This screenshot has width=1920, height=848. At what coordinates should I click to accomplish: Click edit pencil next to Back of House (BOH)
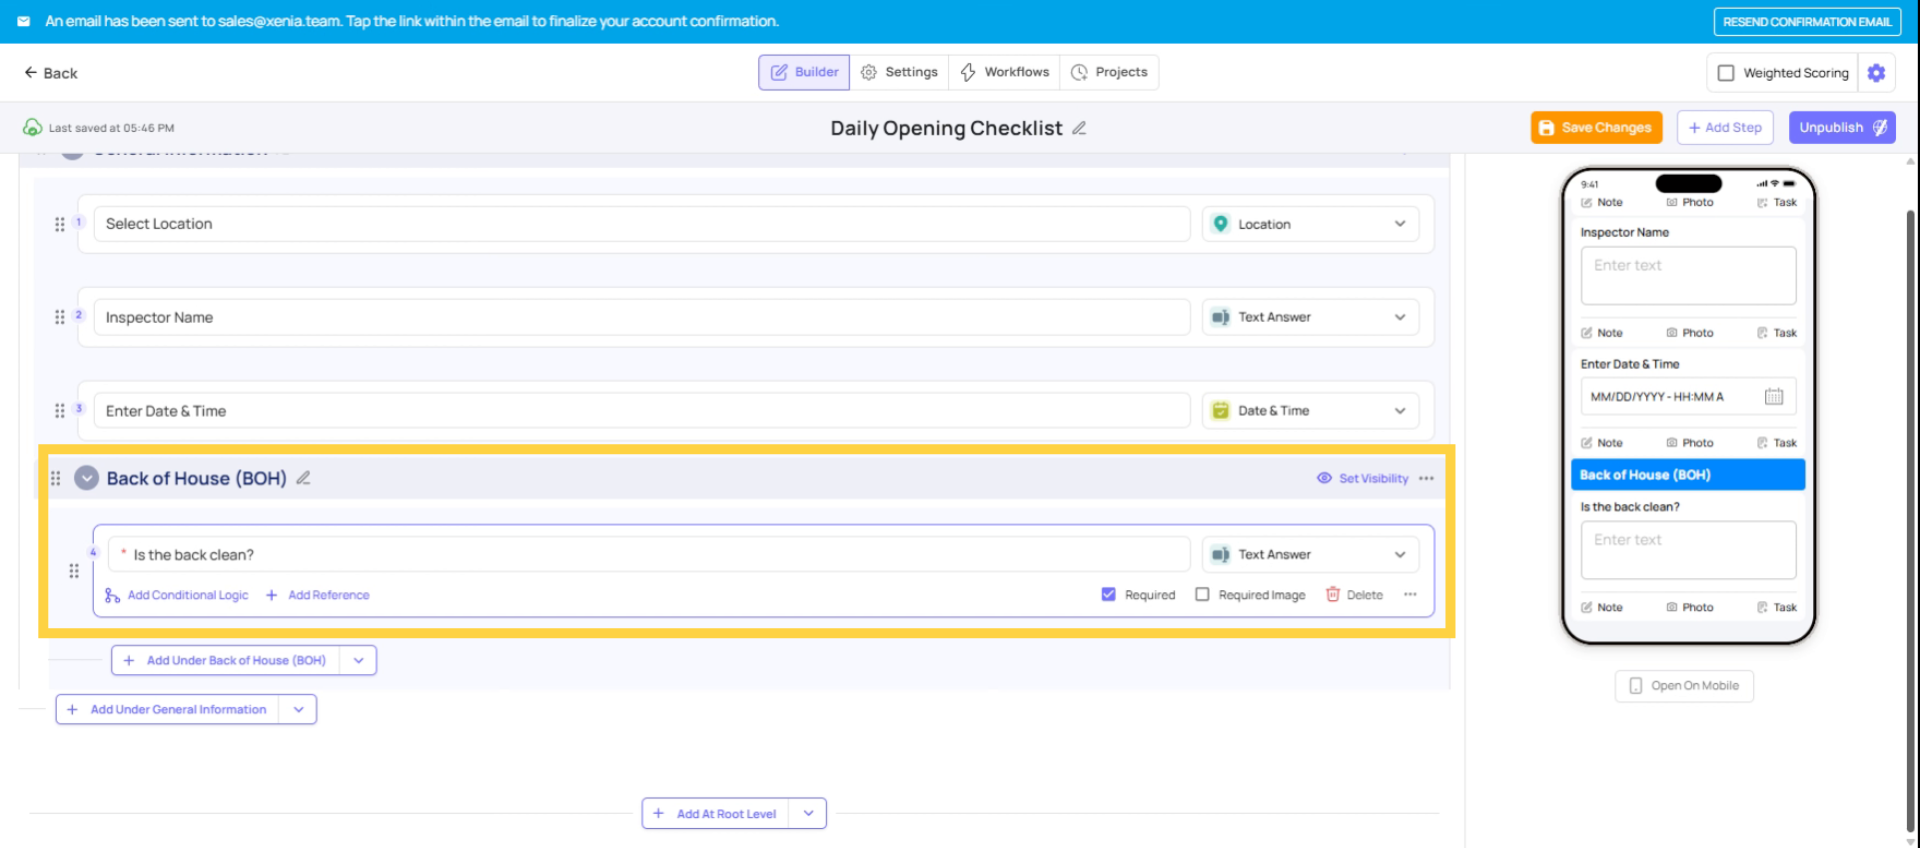pyautogui.click(x=303, y=478)
